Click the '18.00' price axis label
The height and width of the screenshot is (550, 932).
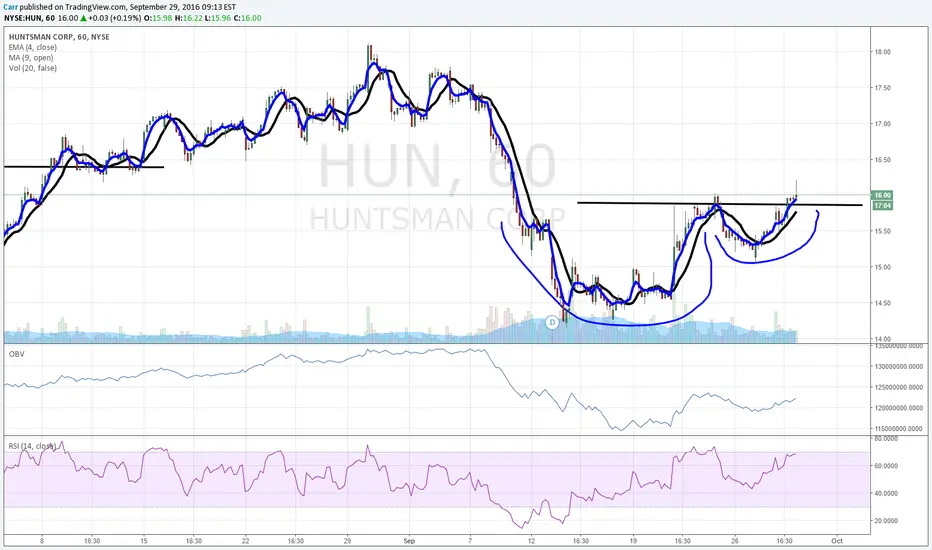(883, 52)
